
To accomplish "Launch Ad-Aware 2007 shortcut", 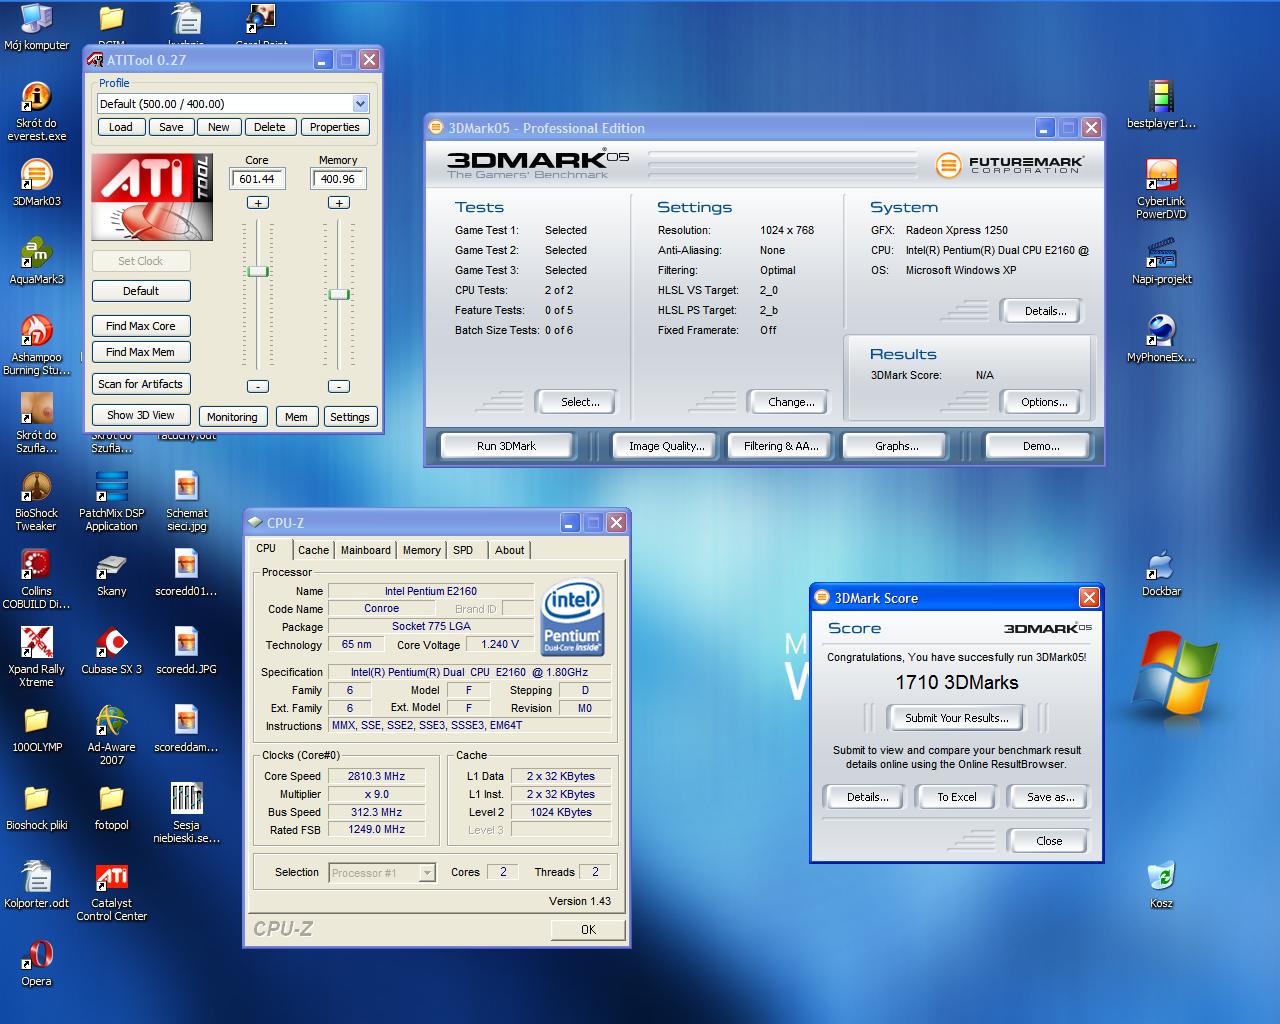I will click(112, 735).
